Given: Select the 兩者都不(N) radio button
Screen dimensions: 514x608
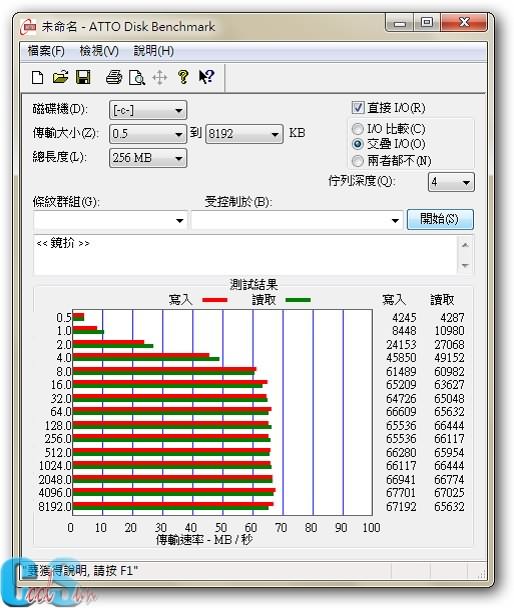Looking at the screenshot, I should coord(357,161).
